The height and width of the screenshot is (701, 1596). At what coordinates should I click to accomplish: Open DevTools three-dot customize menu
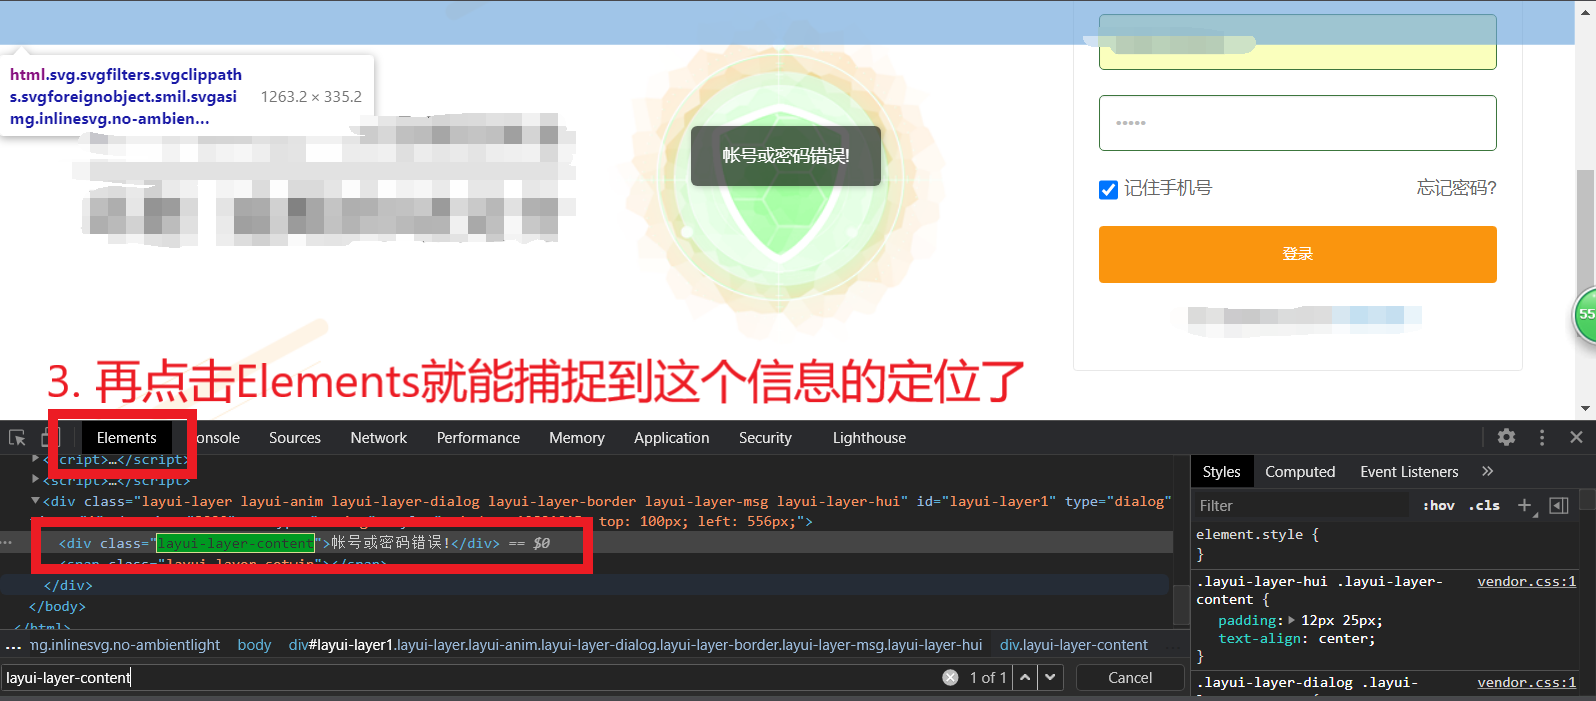(1542, 437)
